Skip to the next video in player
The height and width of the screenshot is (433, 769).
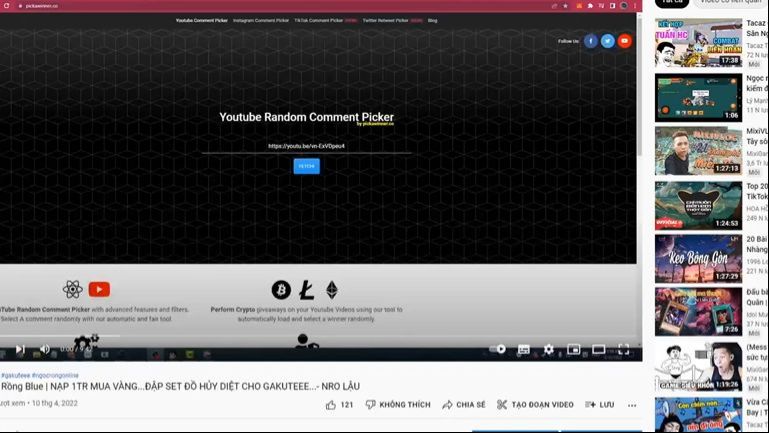20,349
